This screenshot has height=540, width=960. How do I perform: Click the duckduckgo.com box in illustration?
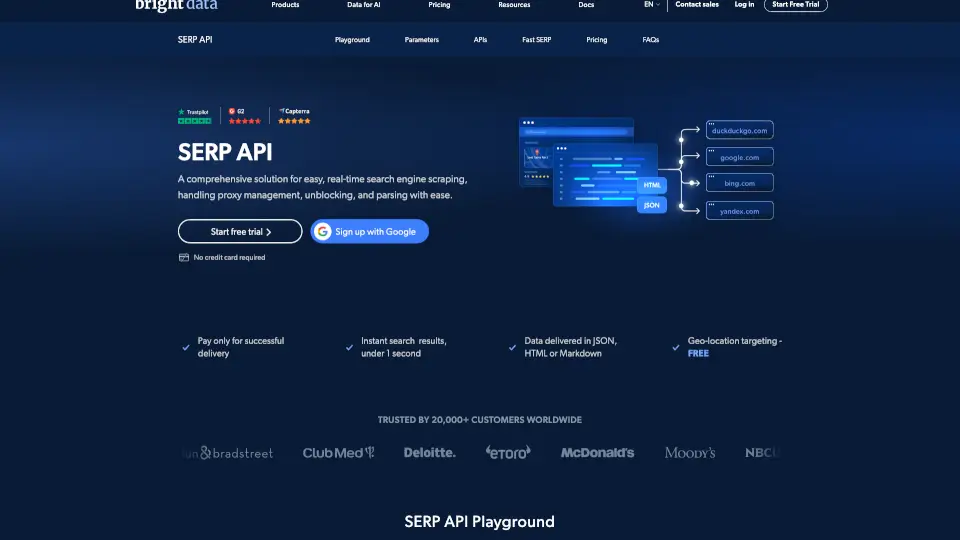740,130
